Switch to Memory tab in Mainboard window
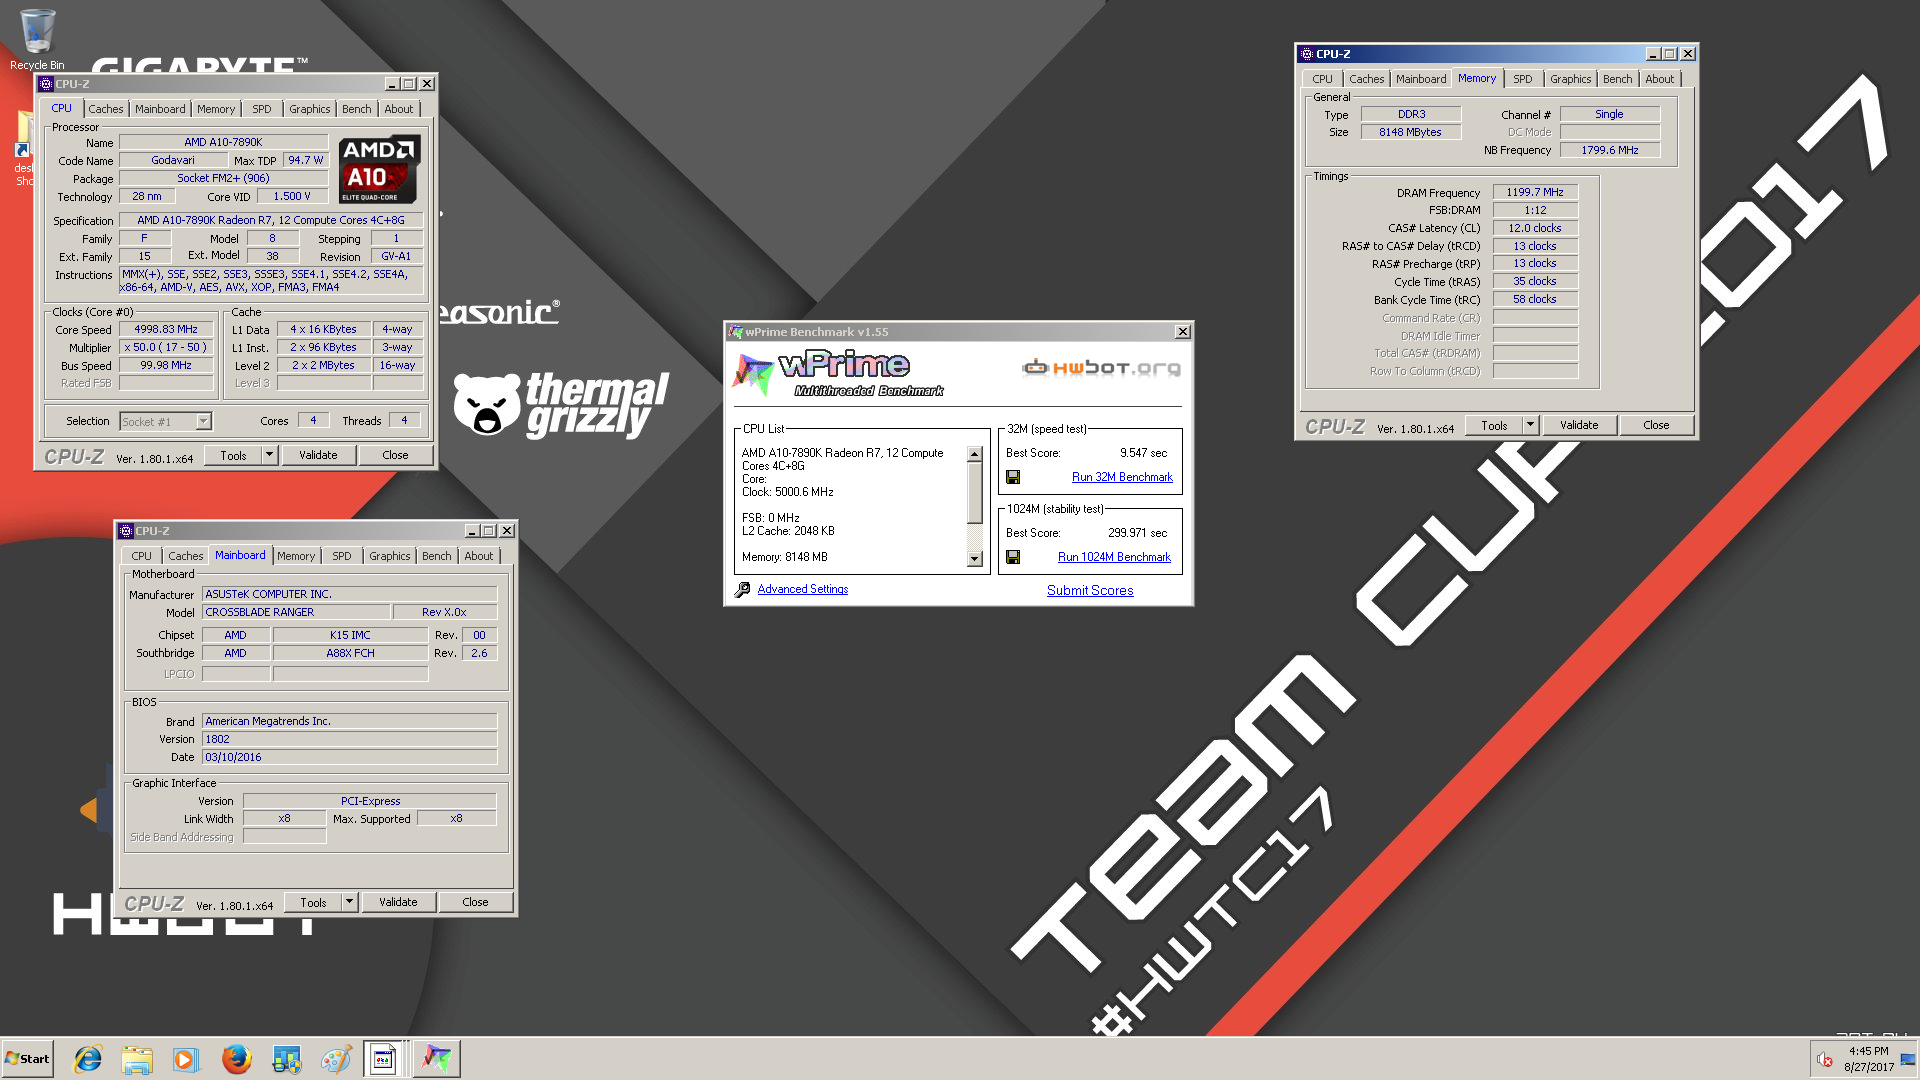The image size is (1920, 1080). pyautogui.click(x=296, y=556)
